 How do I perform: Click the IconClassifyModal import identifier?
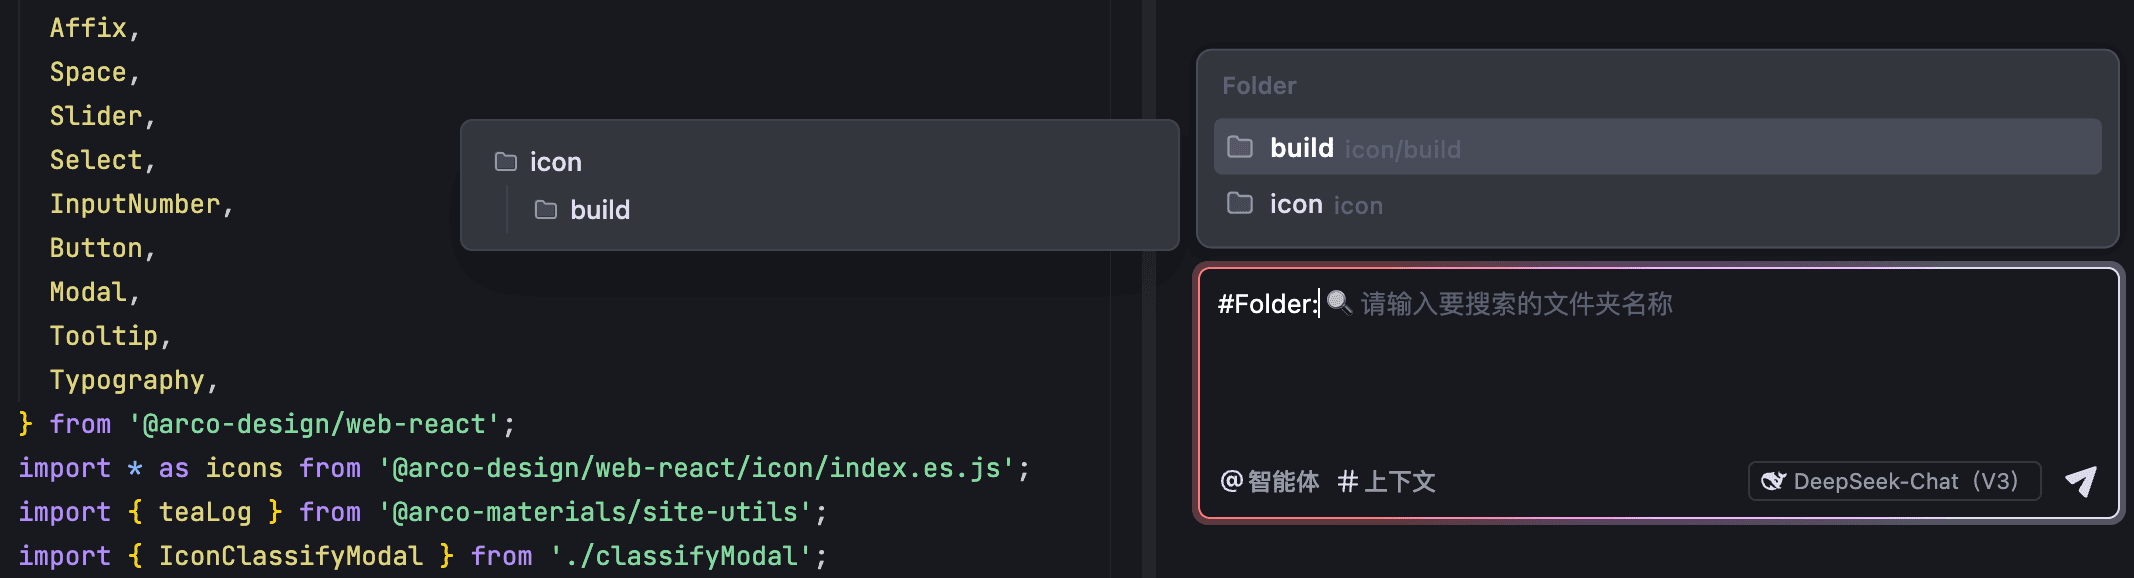[x=291, y=556]
